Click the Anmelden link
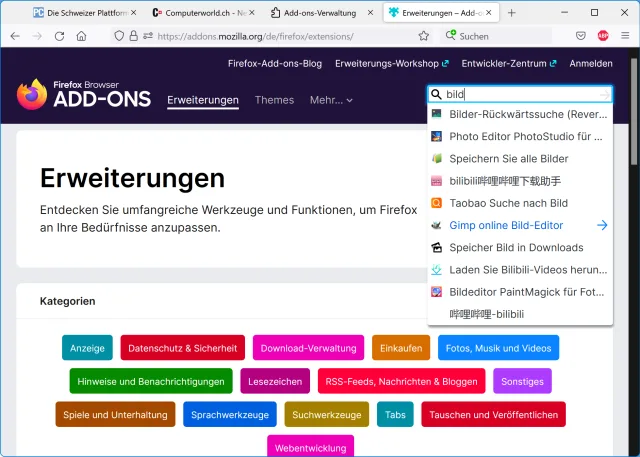This screenshot has height=457, width=640. click(590, 63)
